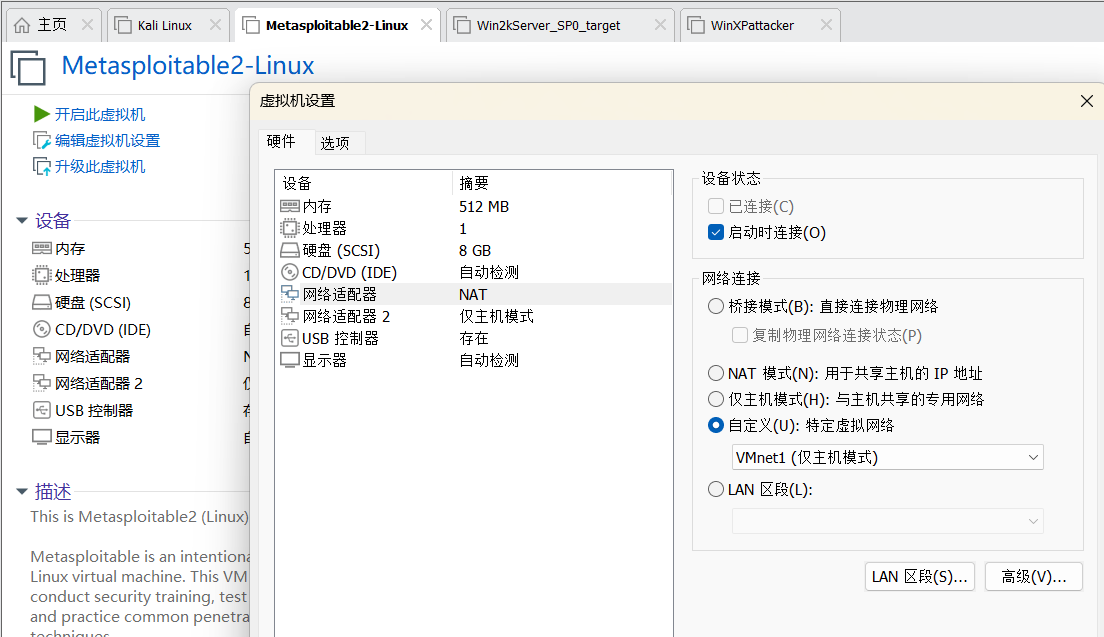The image size is (1104, 637).
Task: Click the 摘要 column header
Action: click(x=474, y=183)
